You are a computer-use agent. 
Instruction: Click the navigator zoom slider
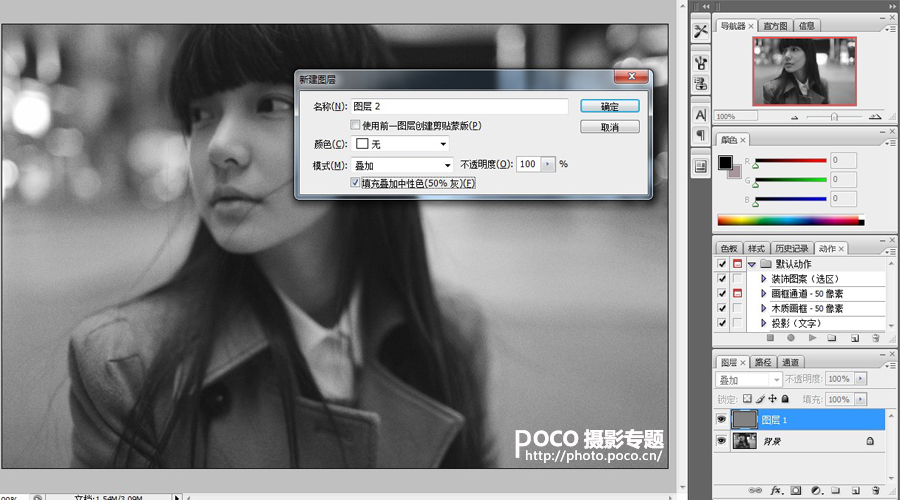point(834,117)
